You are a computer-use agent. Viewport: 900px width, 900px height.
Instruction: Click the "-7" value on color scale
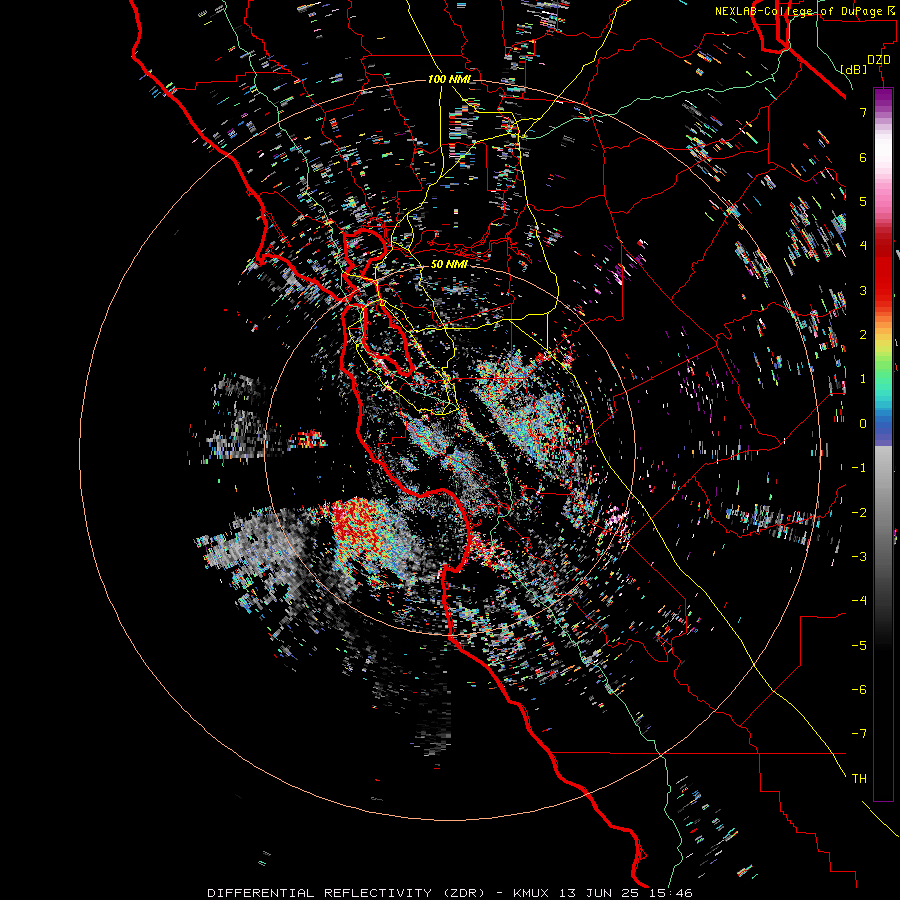pyautogui.click(x=859, y=734)
